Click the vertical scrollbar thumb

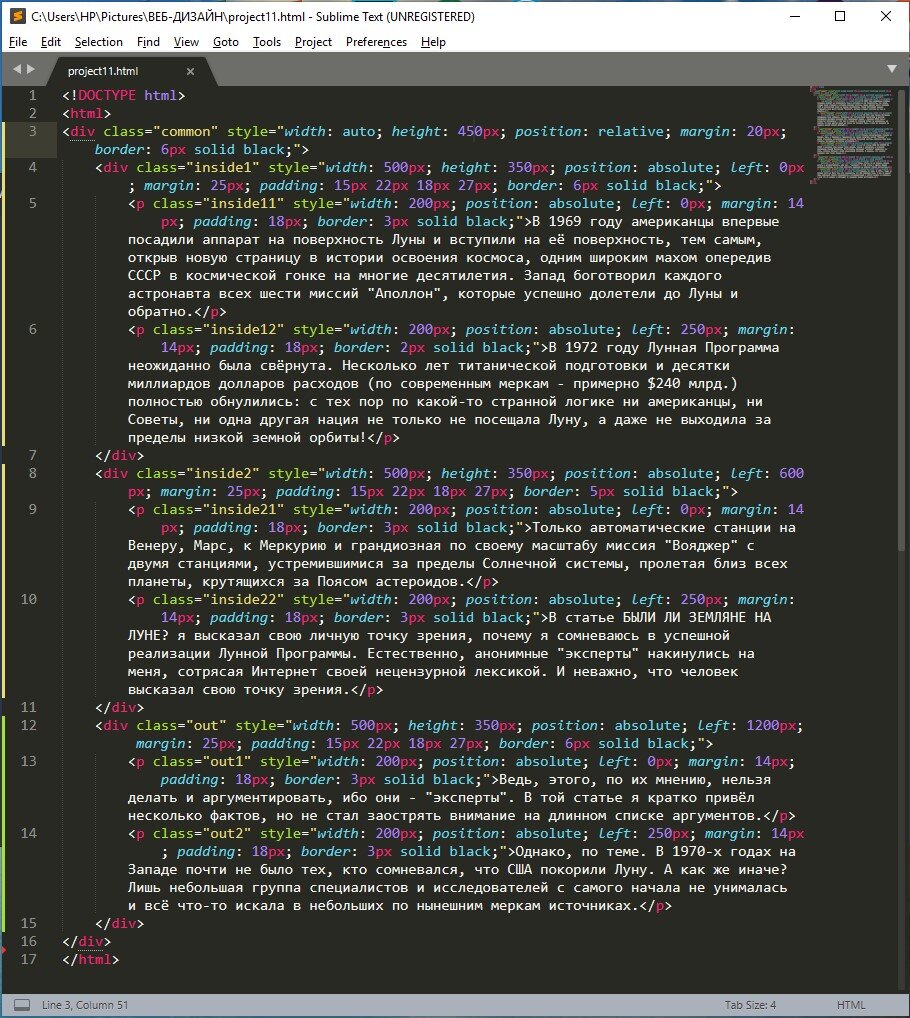pyautogui.click(x=901, y=321)
